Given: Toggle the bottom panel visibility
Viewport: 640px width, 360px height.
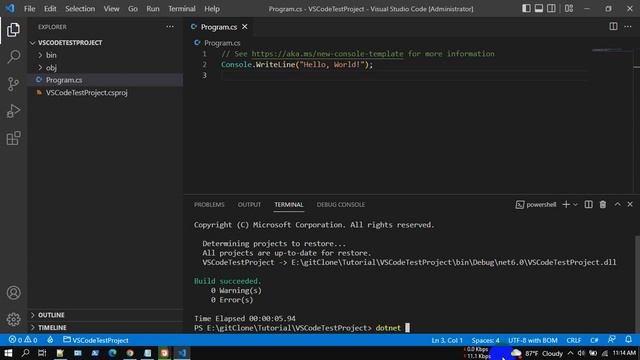Looking at the screenshot, I should tap(539, 9).
